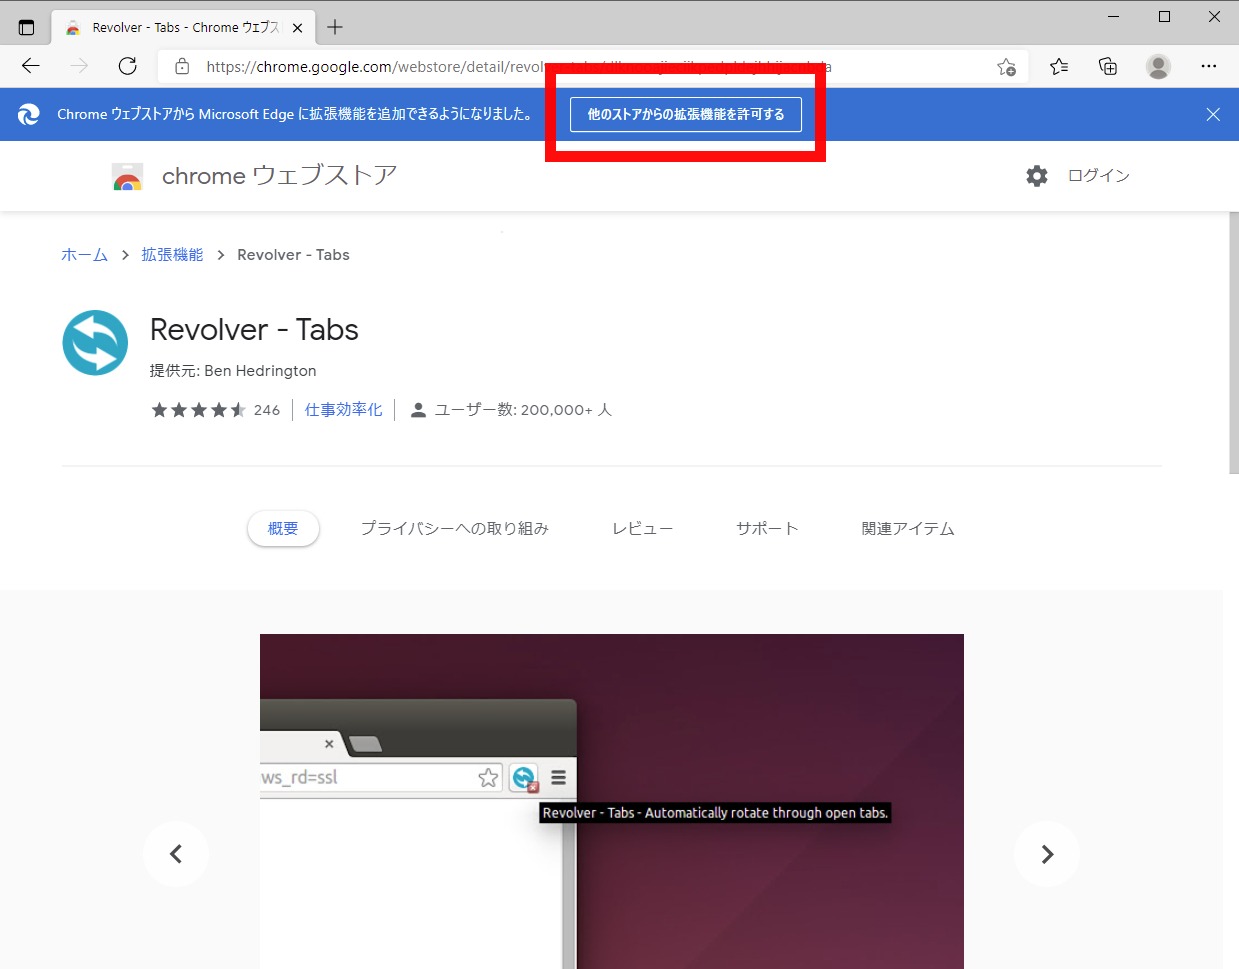Click 他のストアからの拡張機能を許可する button
Viewport: 1239px width, 969px height.
point(685,115)
